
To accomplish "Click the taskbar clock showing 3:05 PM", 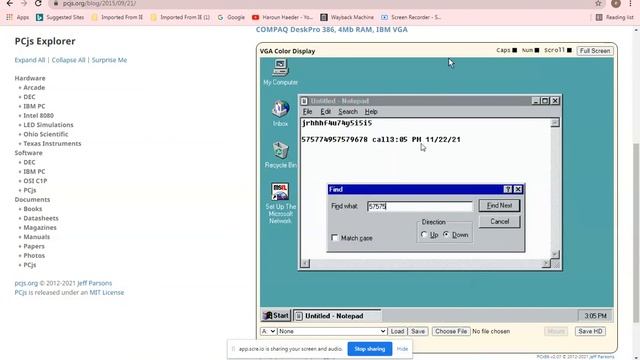I will [x=595, y=316].
